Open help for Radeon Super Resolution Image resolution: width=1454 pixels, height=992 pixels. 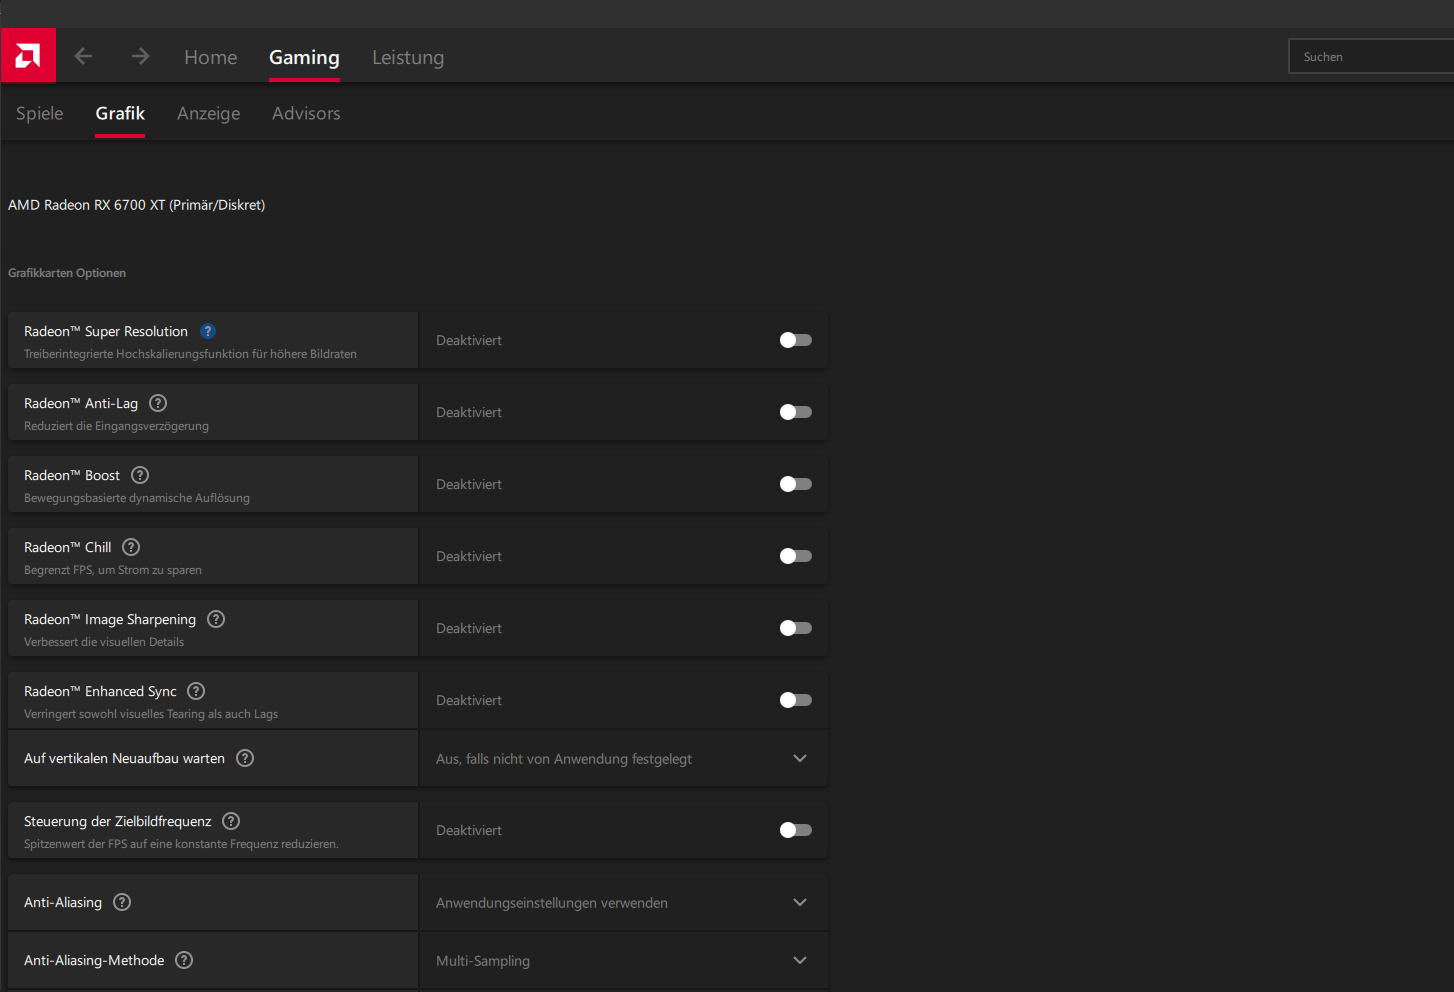[x=208, y=331]
